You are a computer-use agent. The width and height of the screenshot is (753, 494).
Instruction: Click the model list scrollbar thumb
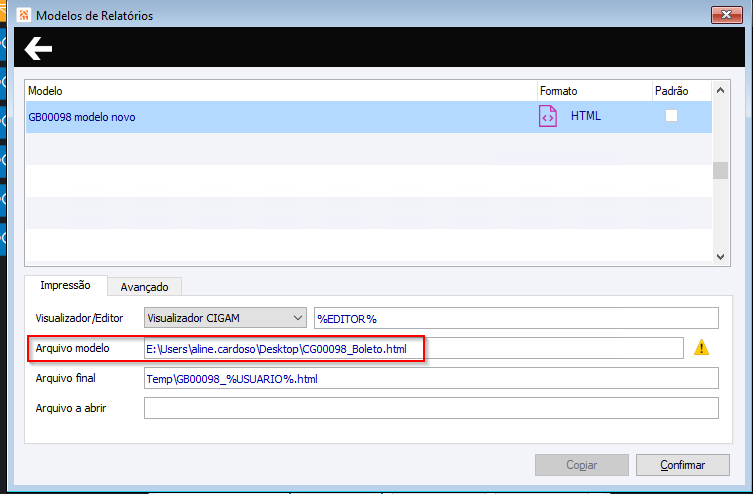720,170
